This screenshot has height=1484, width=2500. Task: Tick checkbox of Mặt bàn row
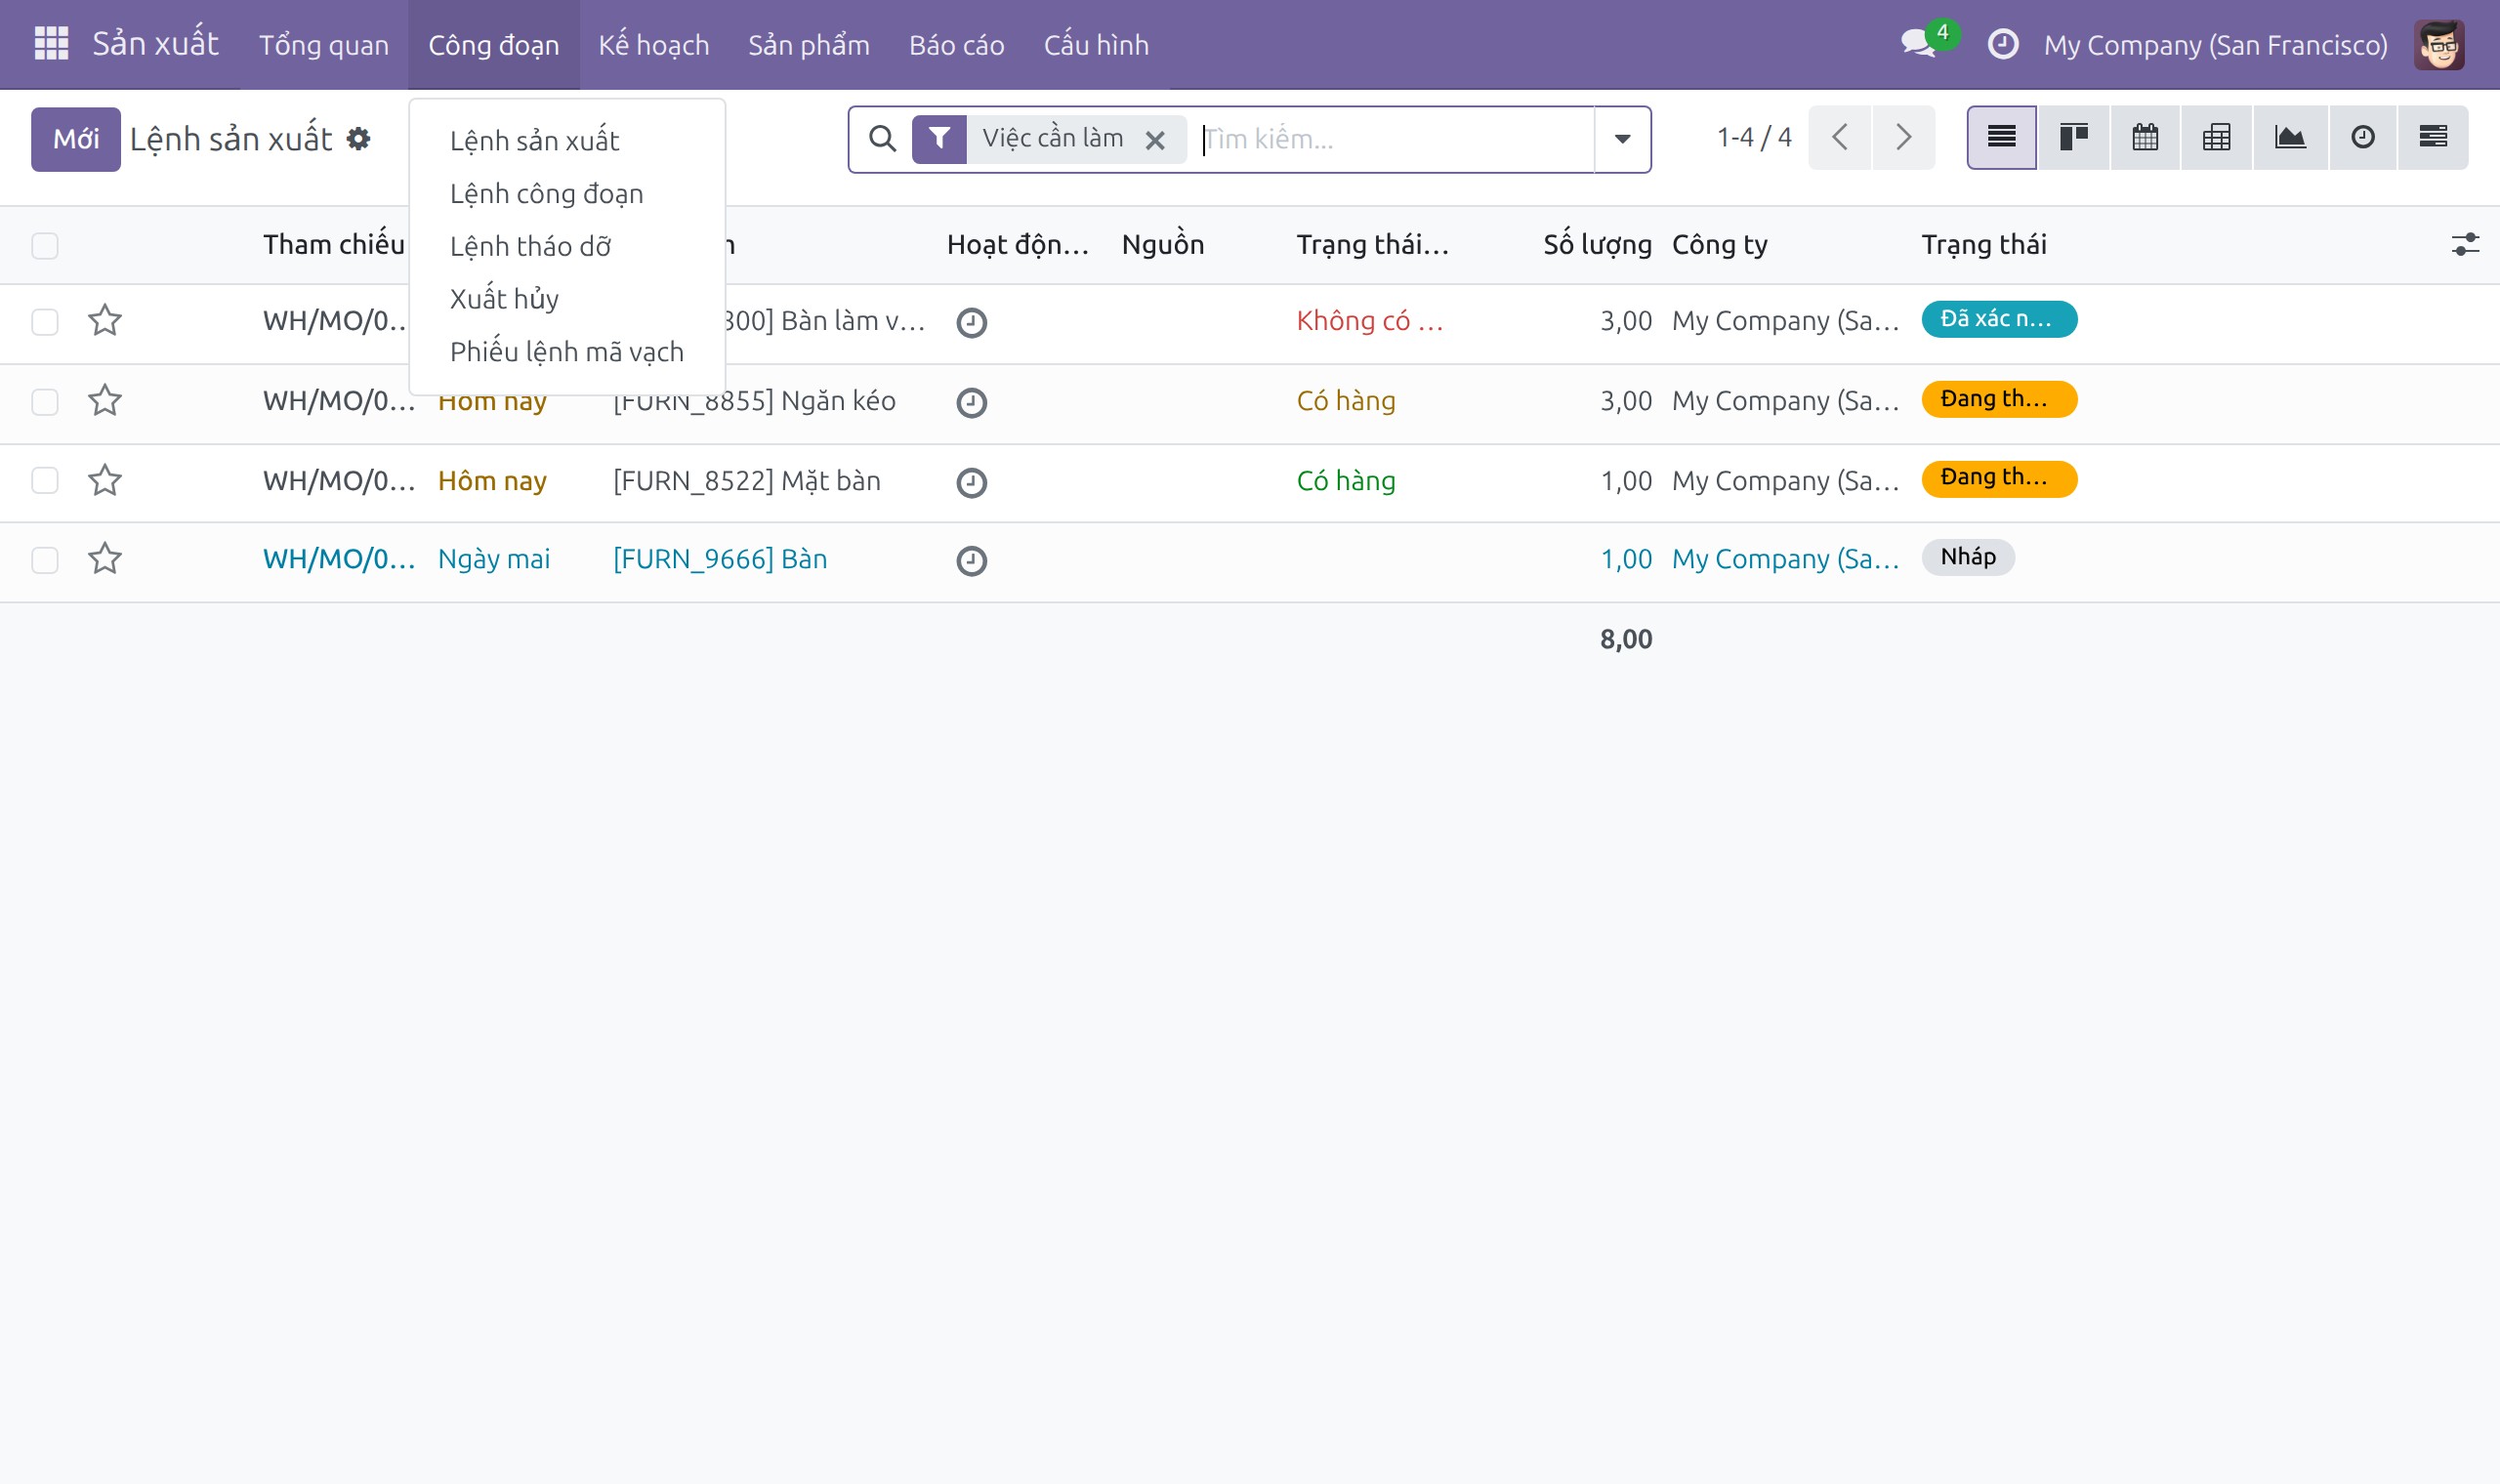pos(45,480)
